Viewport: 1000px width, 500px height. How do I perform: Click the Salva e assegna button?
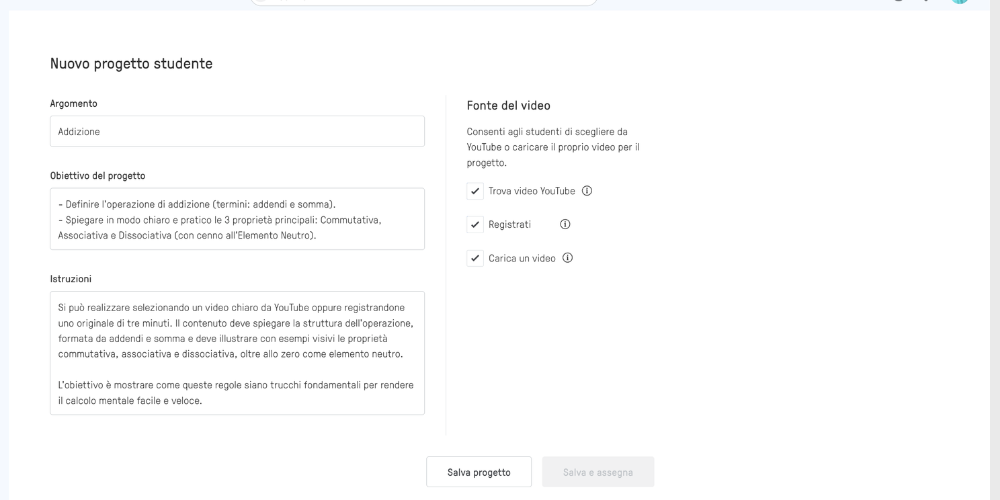[x=598, y=472]
